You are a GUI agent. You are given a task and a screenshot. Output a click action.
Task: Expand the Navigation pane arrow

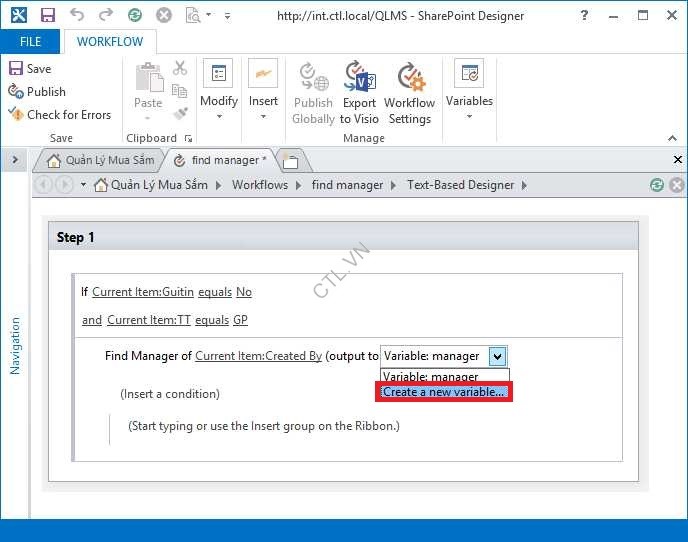click(x=14, y=159)
